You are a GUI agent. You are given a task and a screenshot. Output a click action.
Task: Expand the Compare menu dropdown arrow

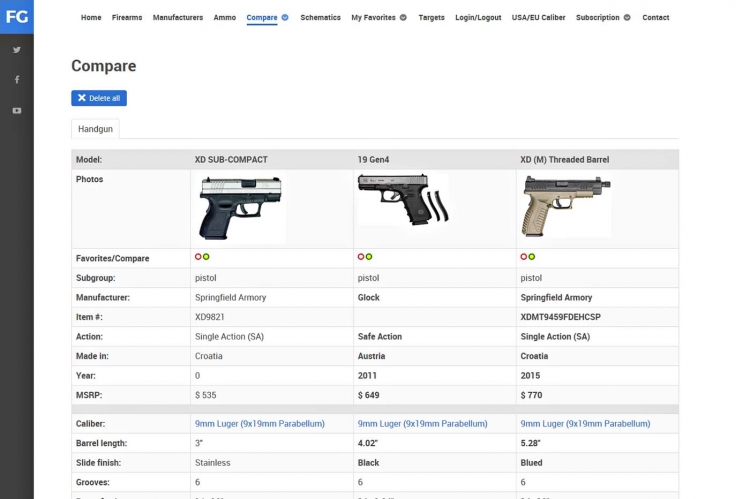tap(285, 18)
